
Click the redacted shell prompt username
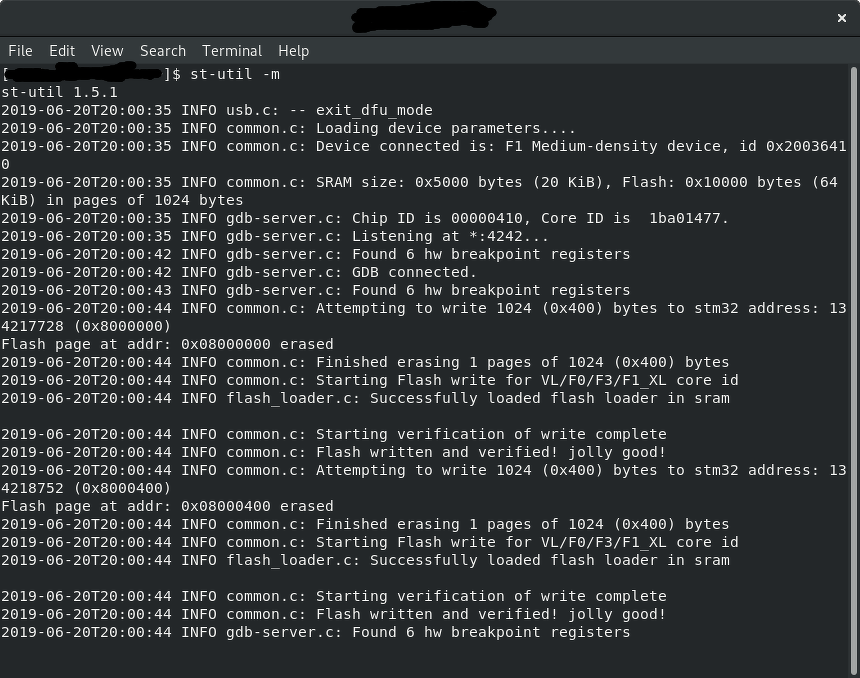click(x=85, y=74)
